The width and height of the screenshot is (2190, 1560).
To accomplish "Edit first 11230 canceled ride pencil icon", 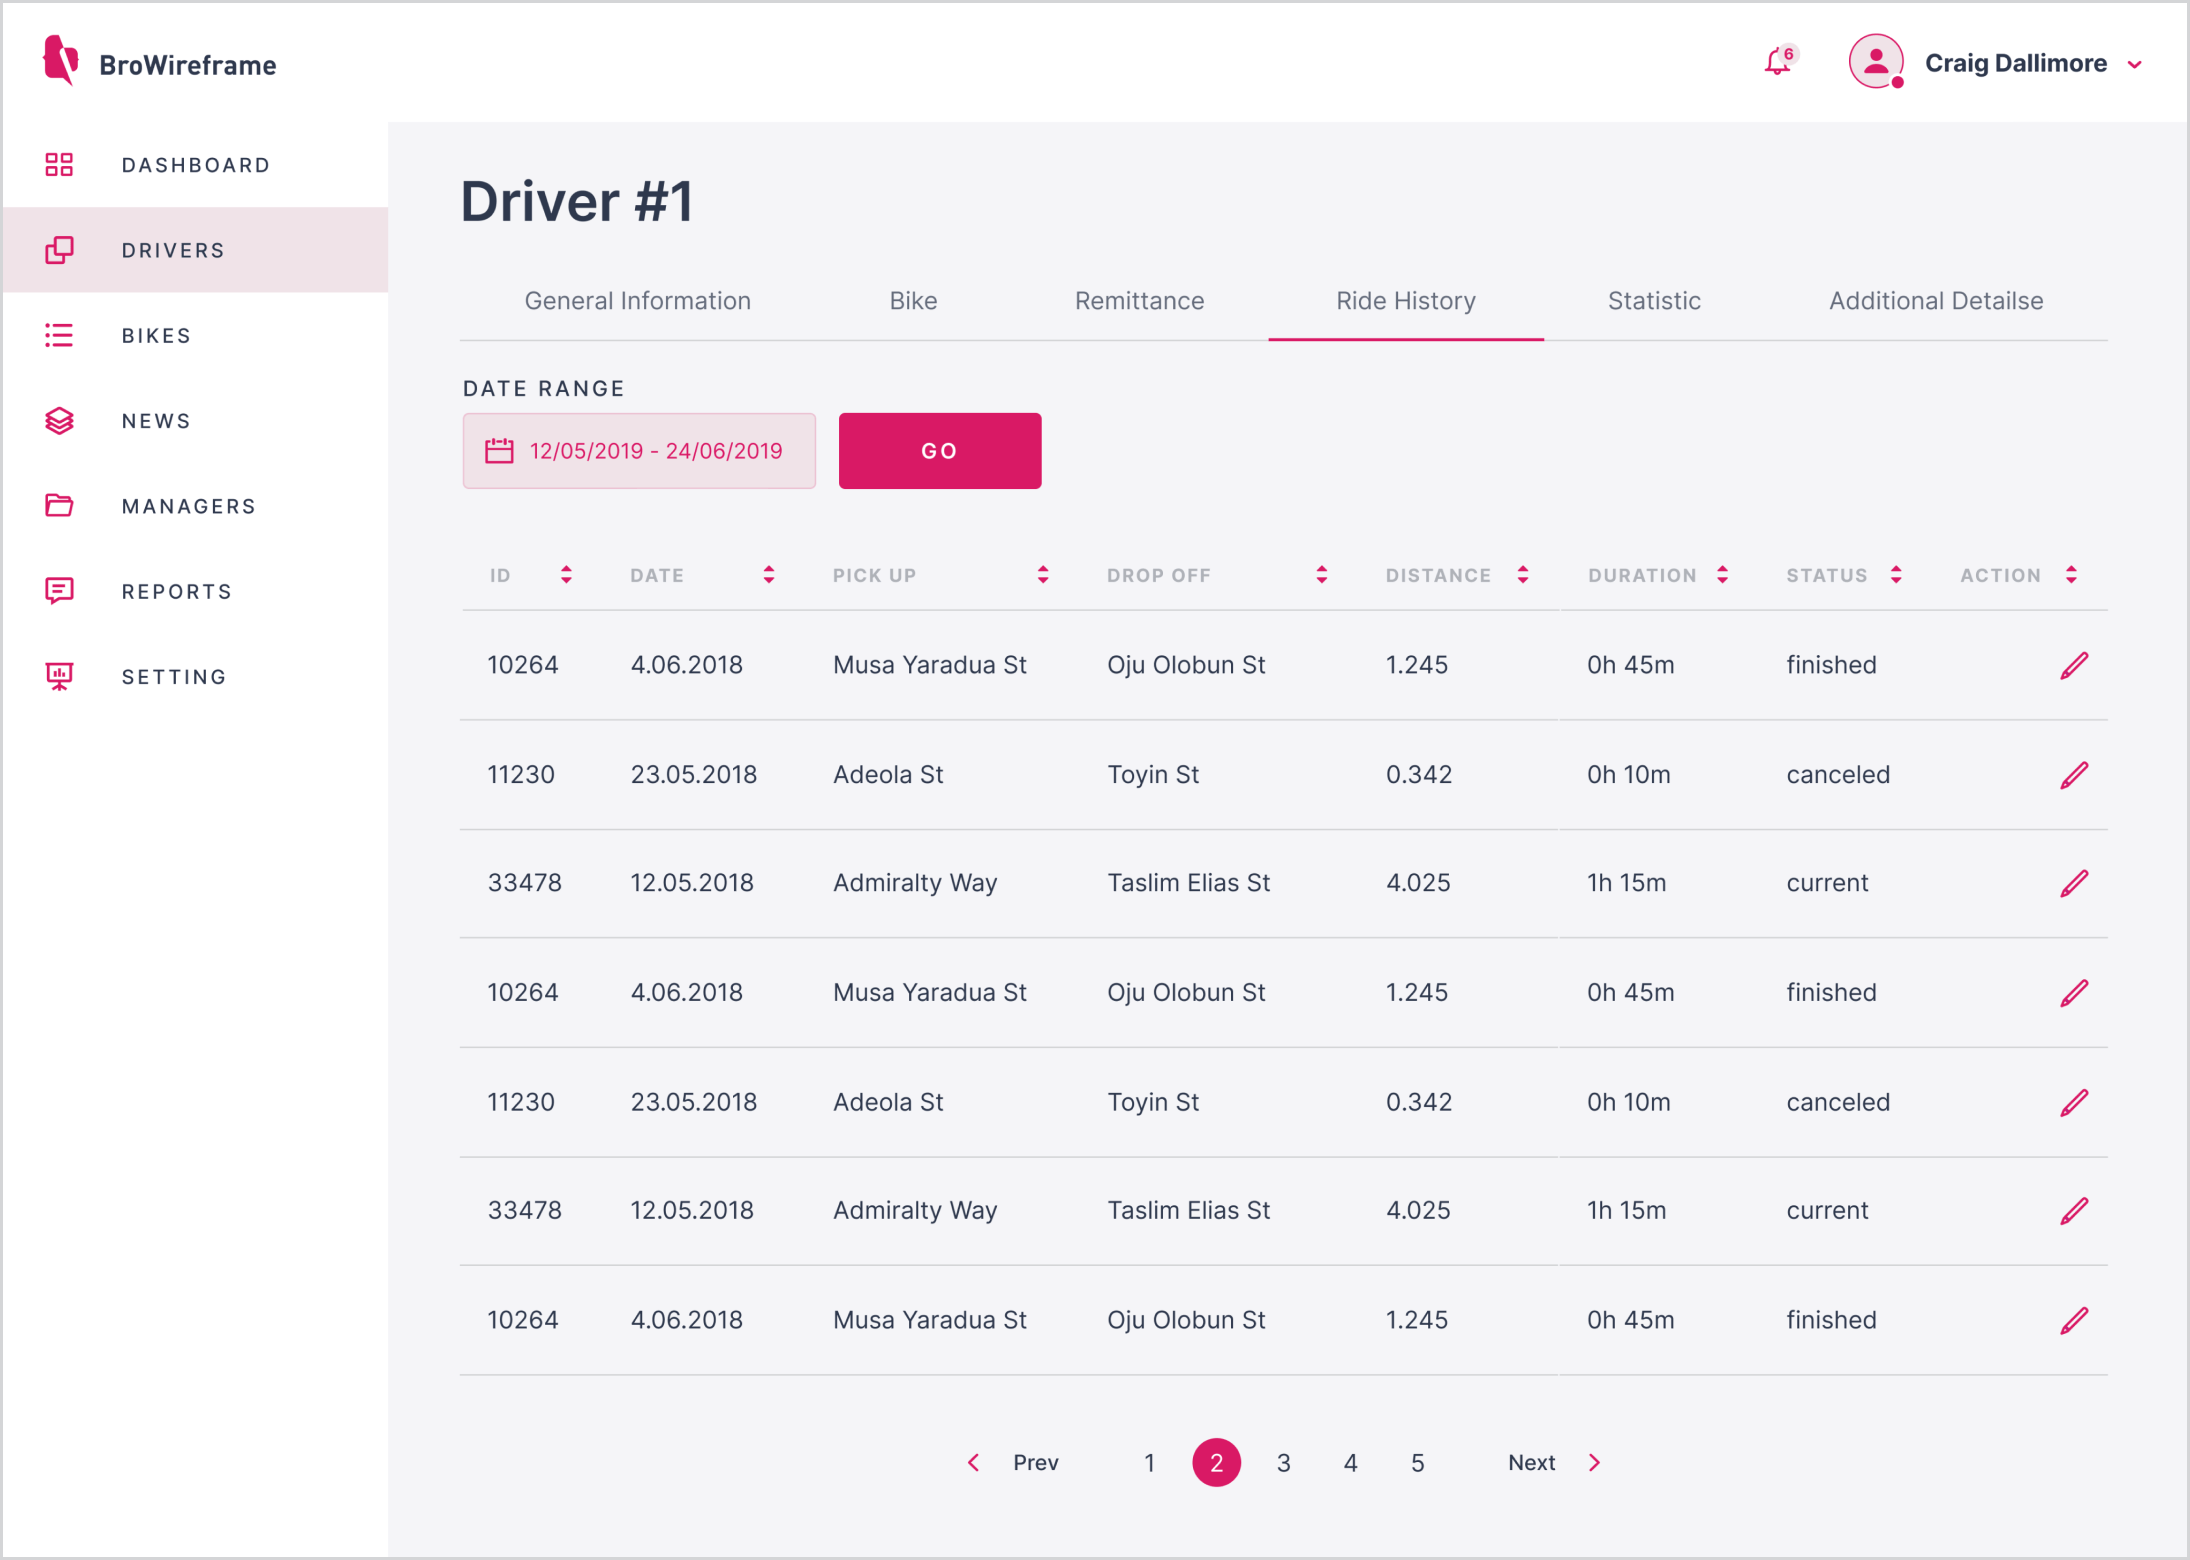I will (x=2074, y=775).
